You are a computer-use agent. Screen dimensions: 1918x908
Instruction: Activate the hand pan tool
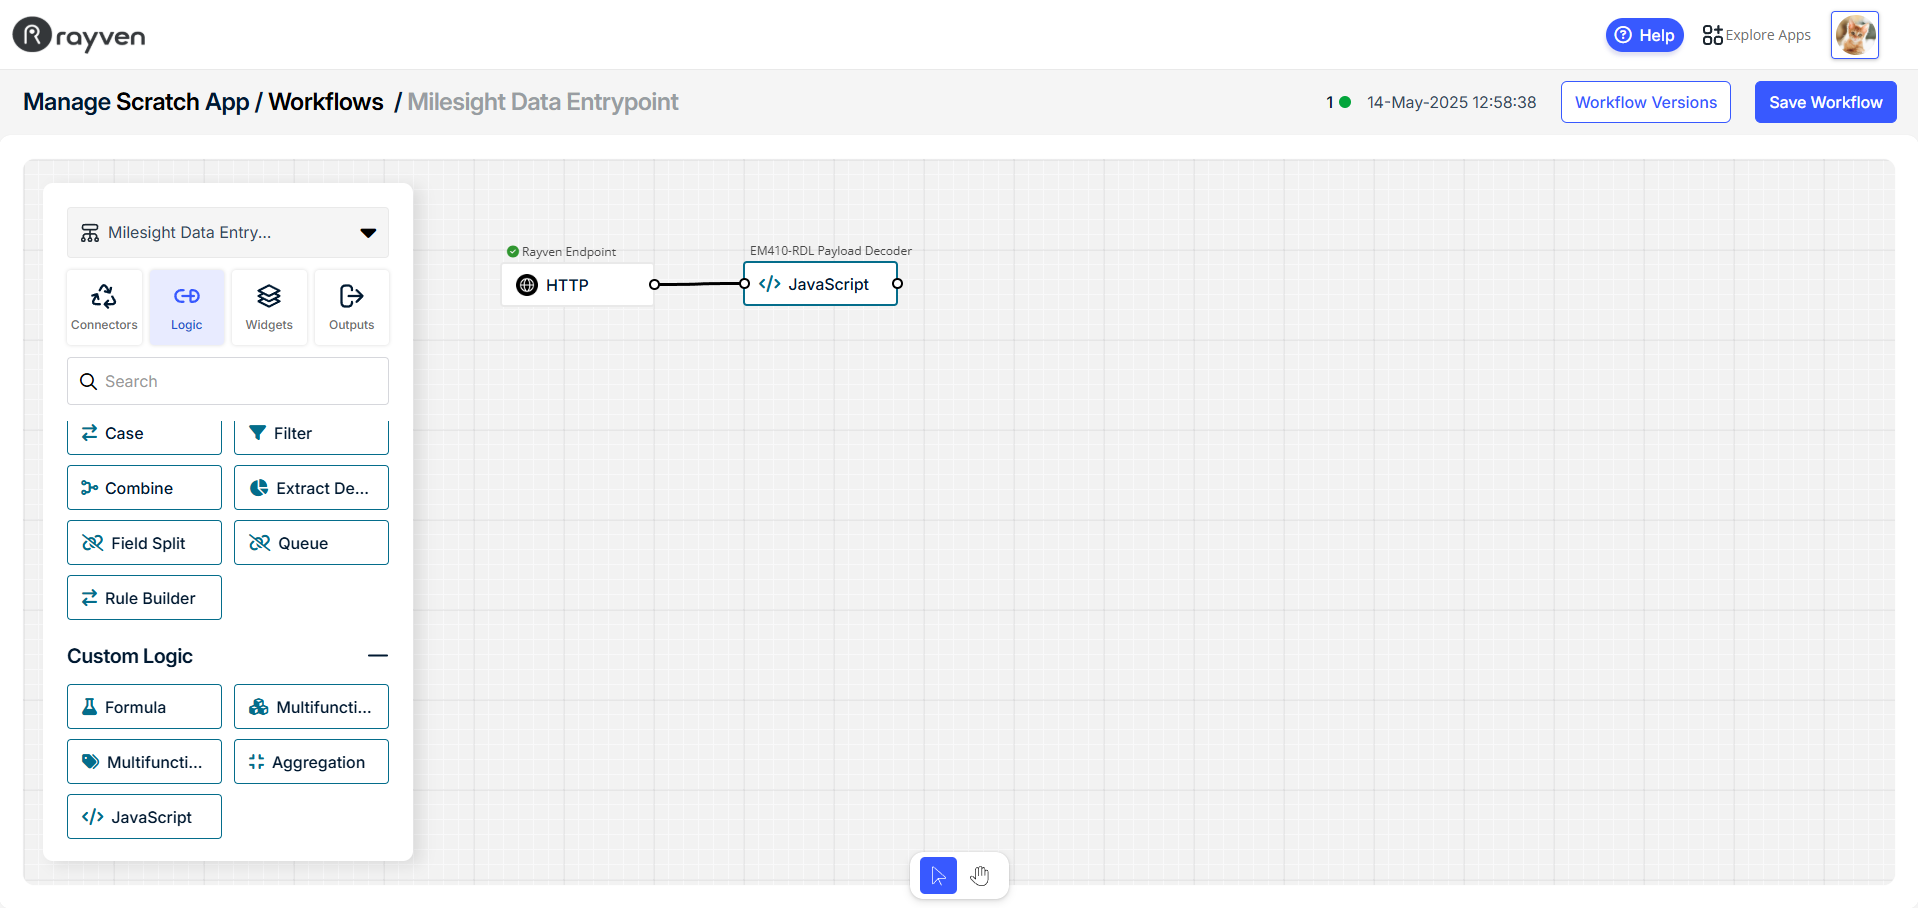click(980, 876)
